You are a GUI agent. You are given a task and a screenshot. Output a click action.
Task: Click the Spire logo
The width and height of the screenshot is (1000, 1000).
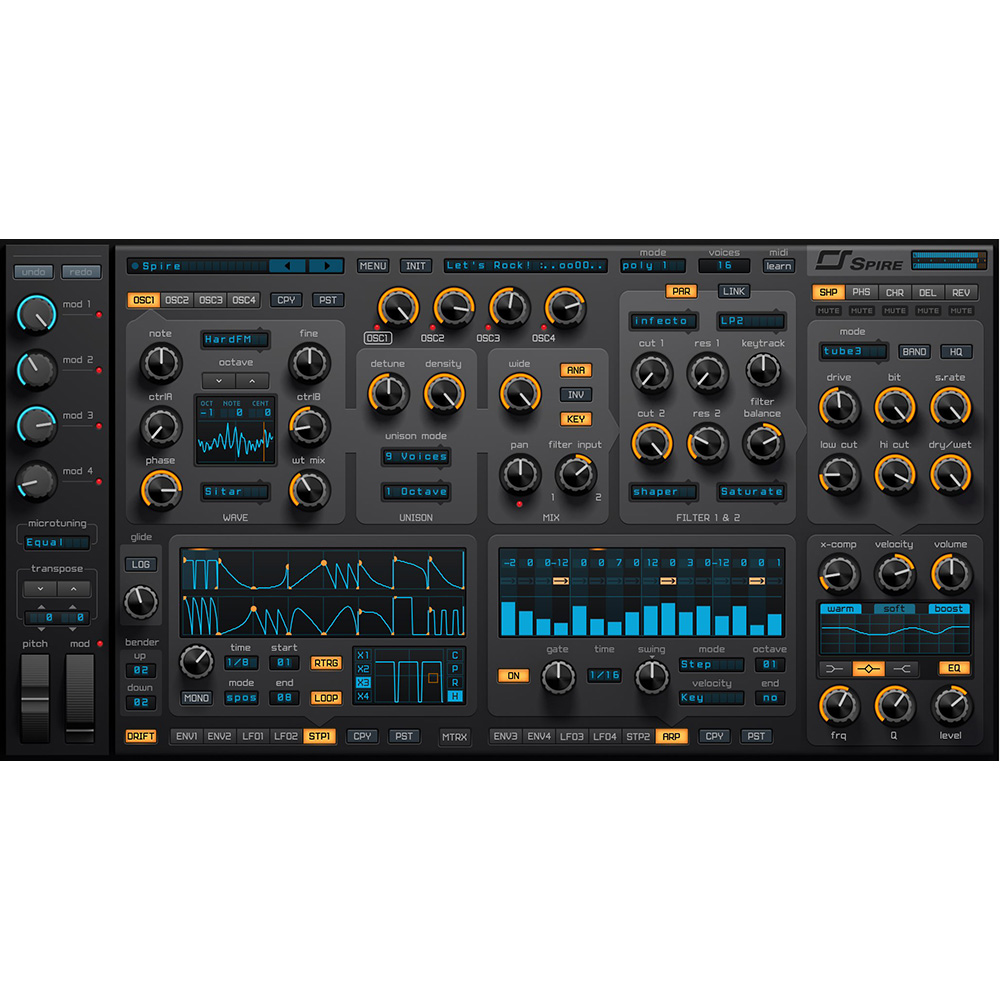(859, 261)
